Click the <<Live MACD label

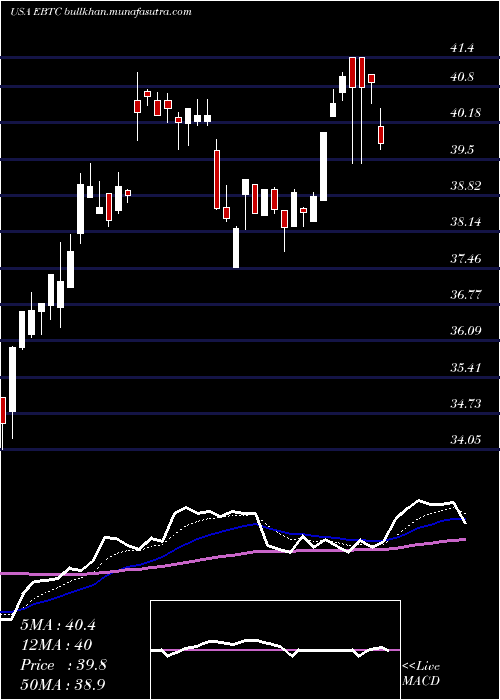[421, 673]
